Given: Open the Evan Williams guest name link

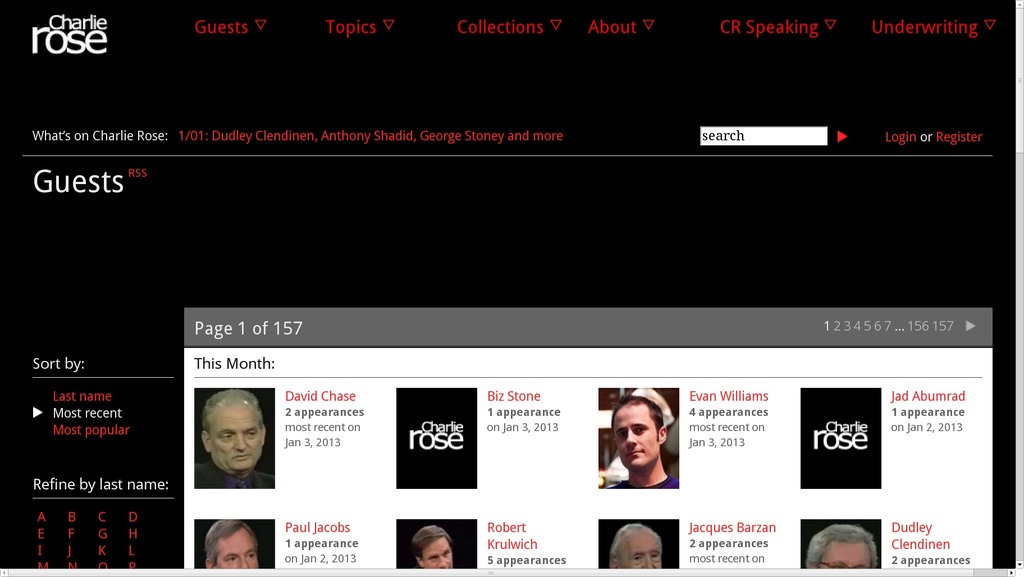Looking at the screenshot, I should (x=729, y=396).
